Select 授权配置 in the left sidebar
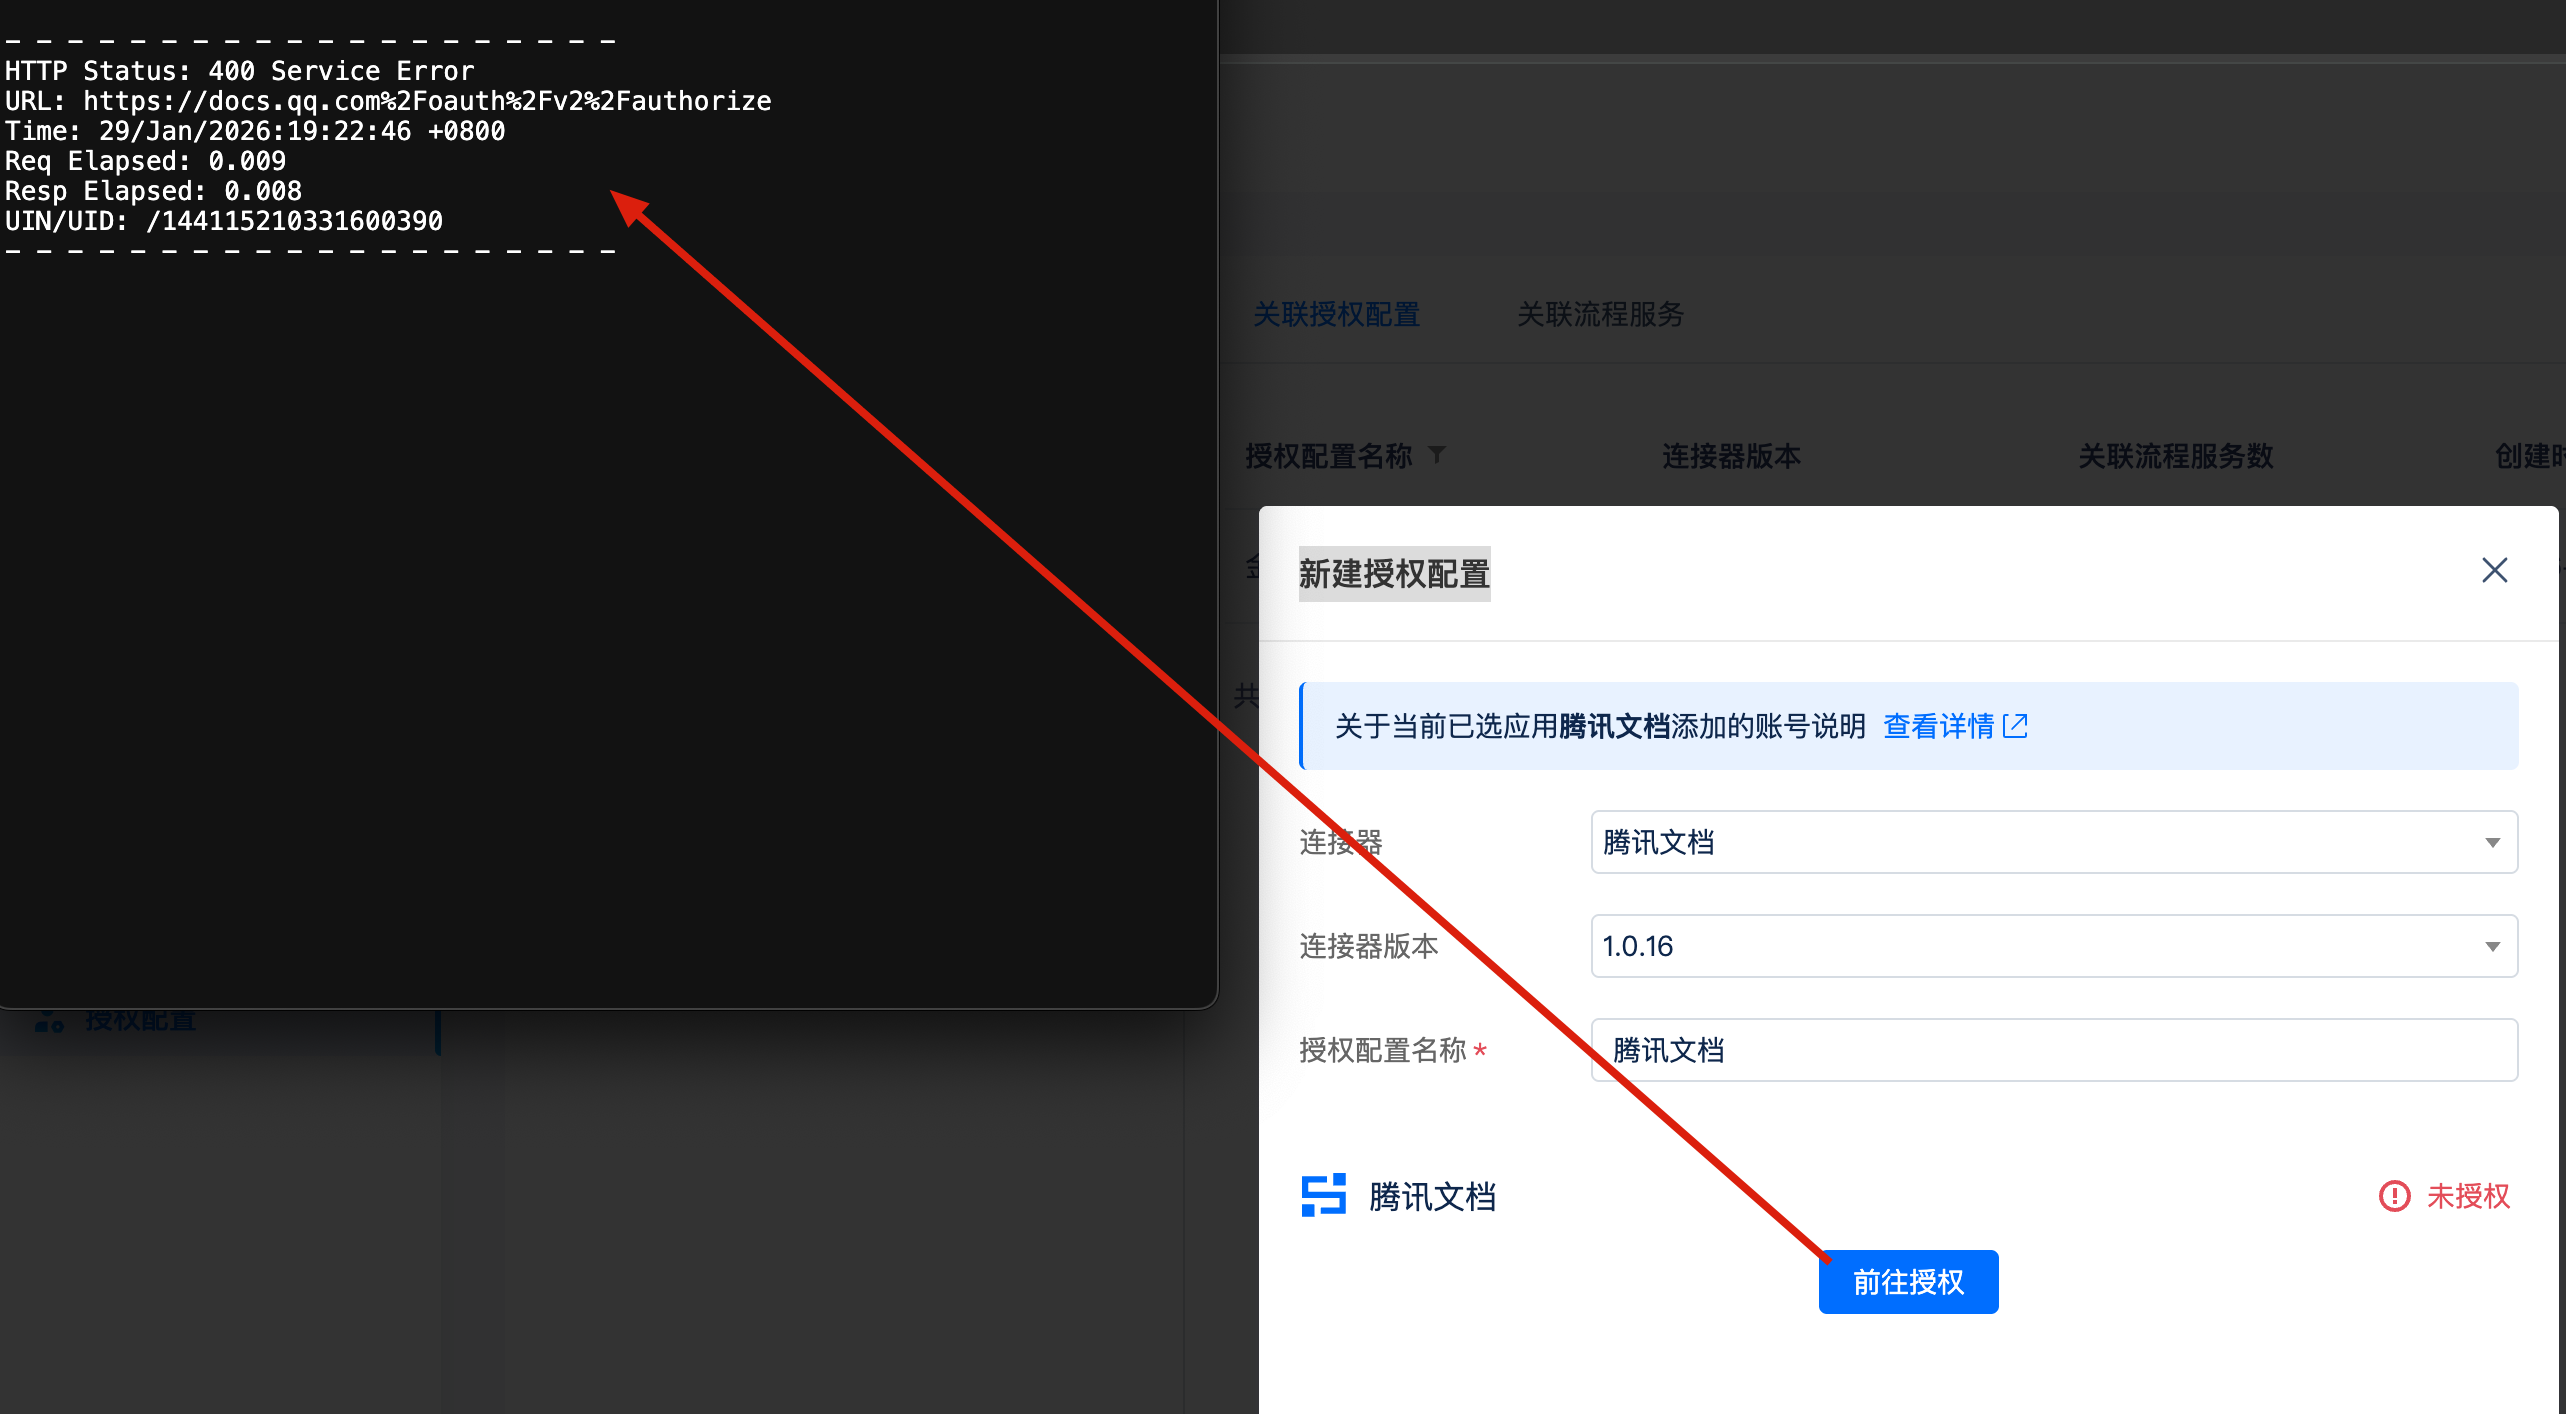 tap(140, 1022)
